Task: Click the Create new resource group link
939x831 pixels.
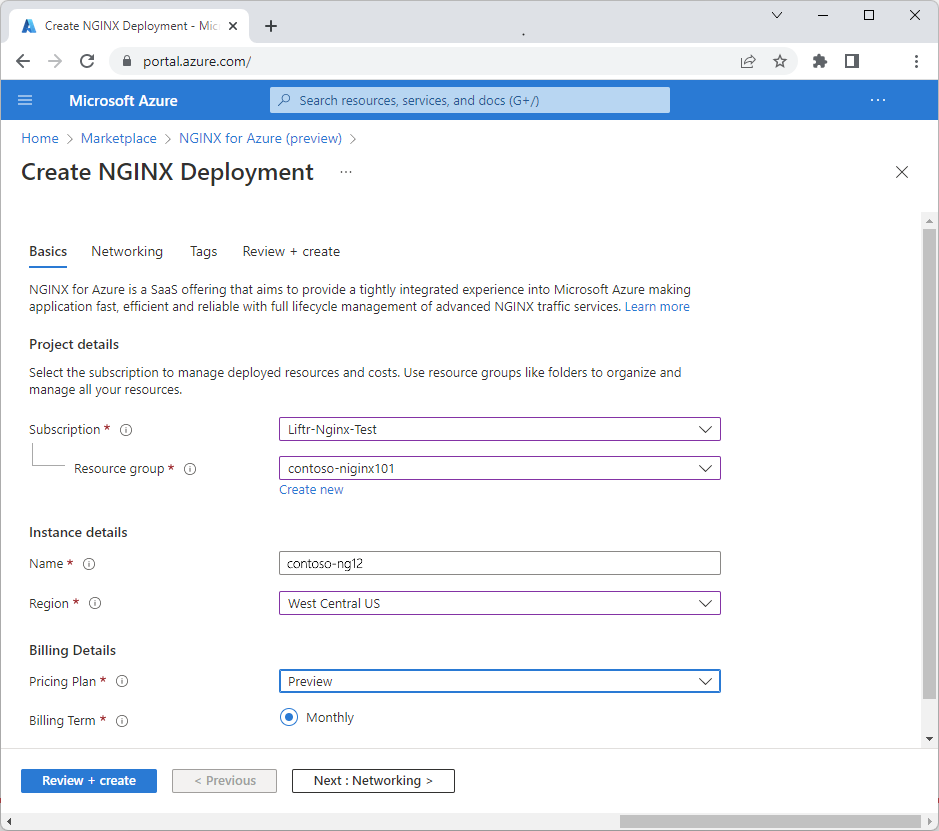Action: click(311, 490)
